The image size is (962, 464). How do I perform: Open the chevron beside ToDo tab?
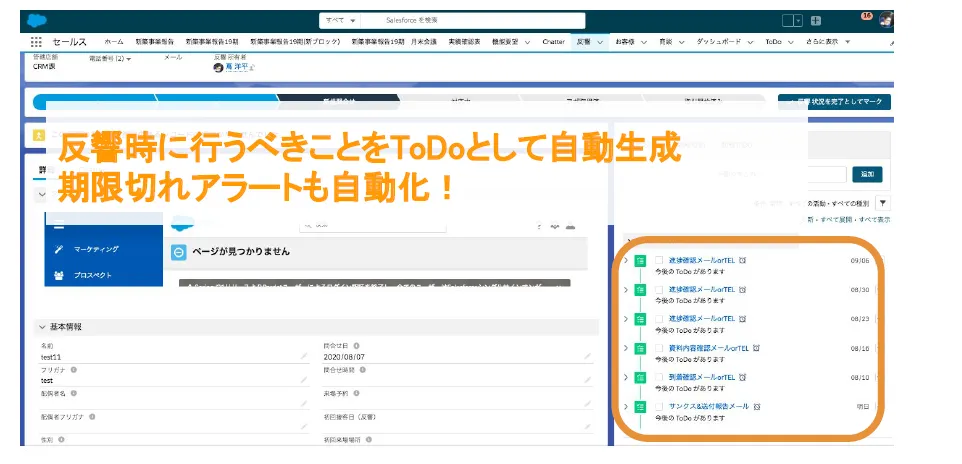791,42
